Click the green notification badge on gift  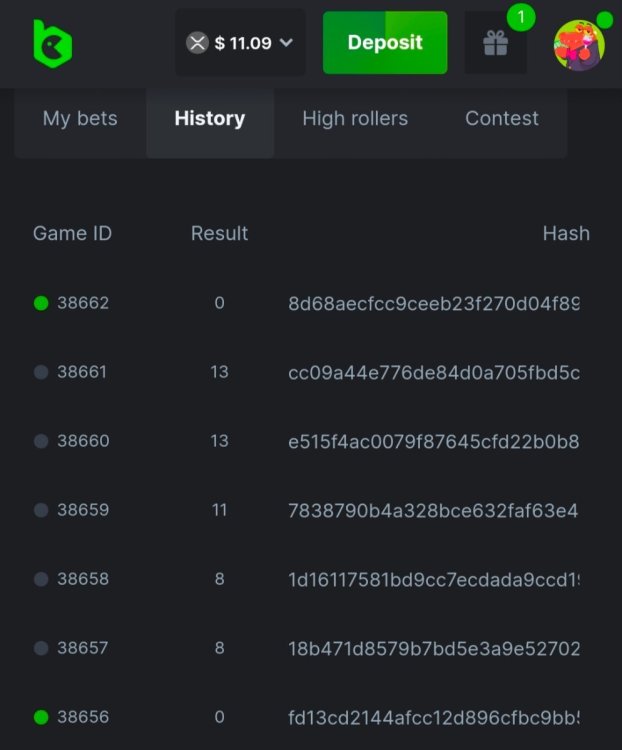pos(520,17)
